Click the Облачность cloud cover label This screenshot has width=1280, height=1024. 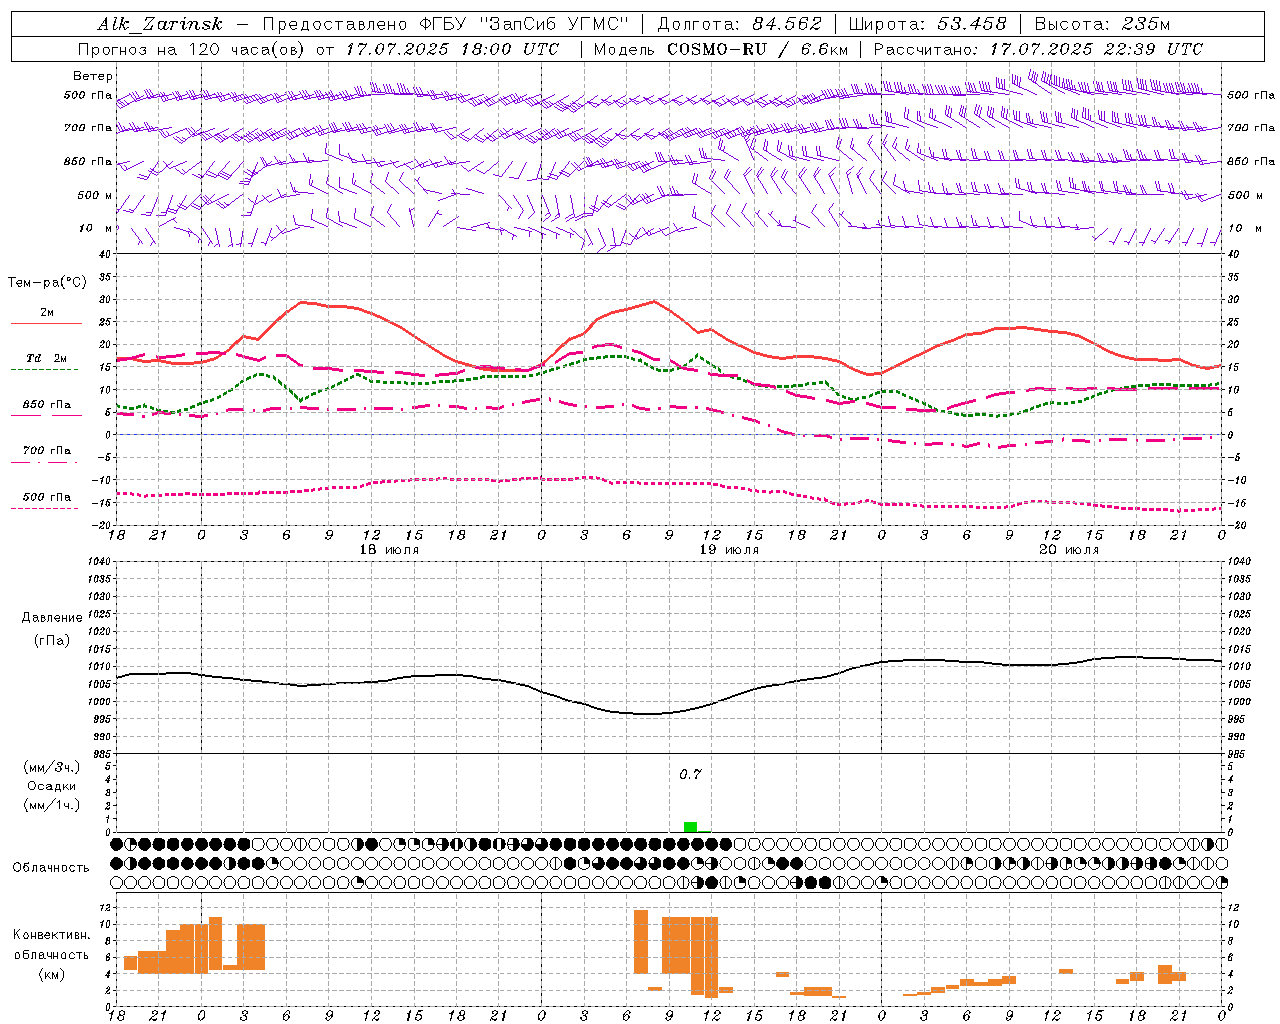click(x=51, y=867)
